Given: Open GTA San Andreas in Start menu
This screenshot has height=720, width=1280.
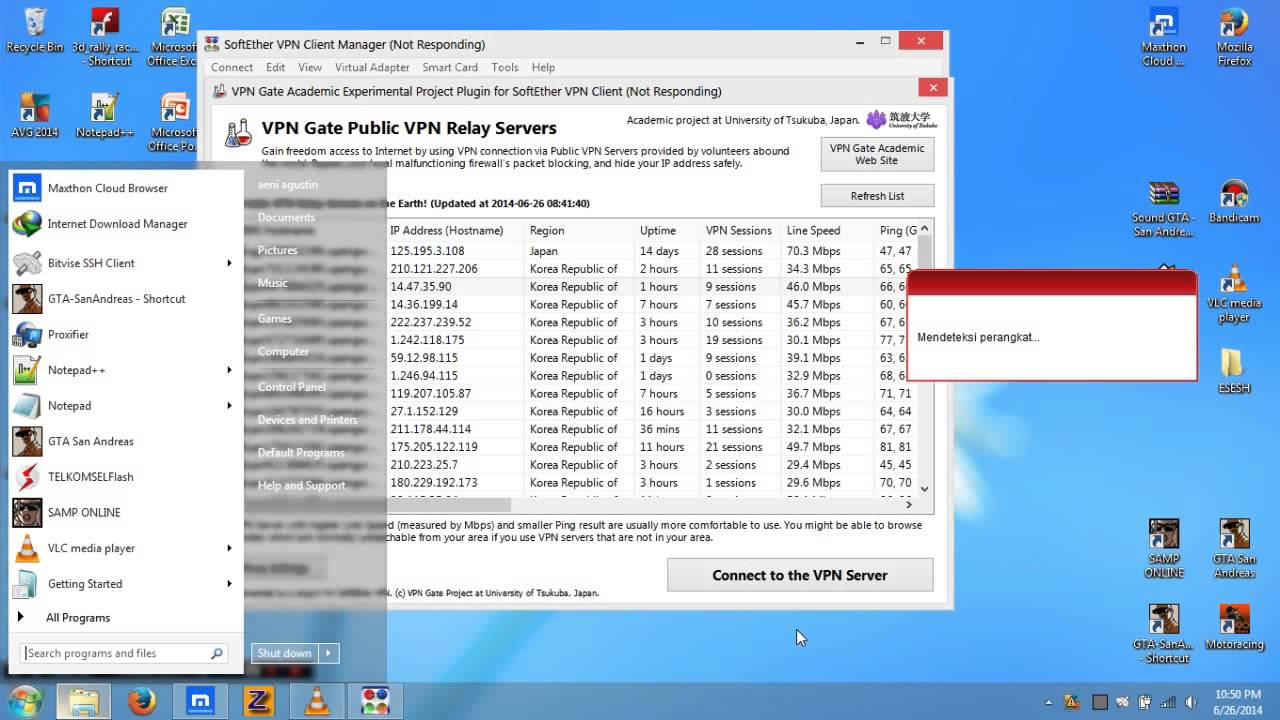Looking at the screenshot, I should [x=124, y=441].
